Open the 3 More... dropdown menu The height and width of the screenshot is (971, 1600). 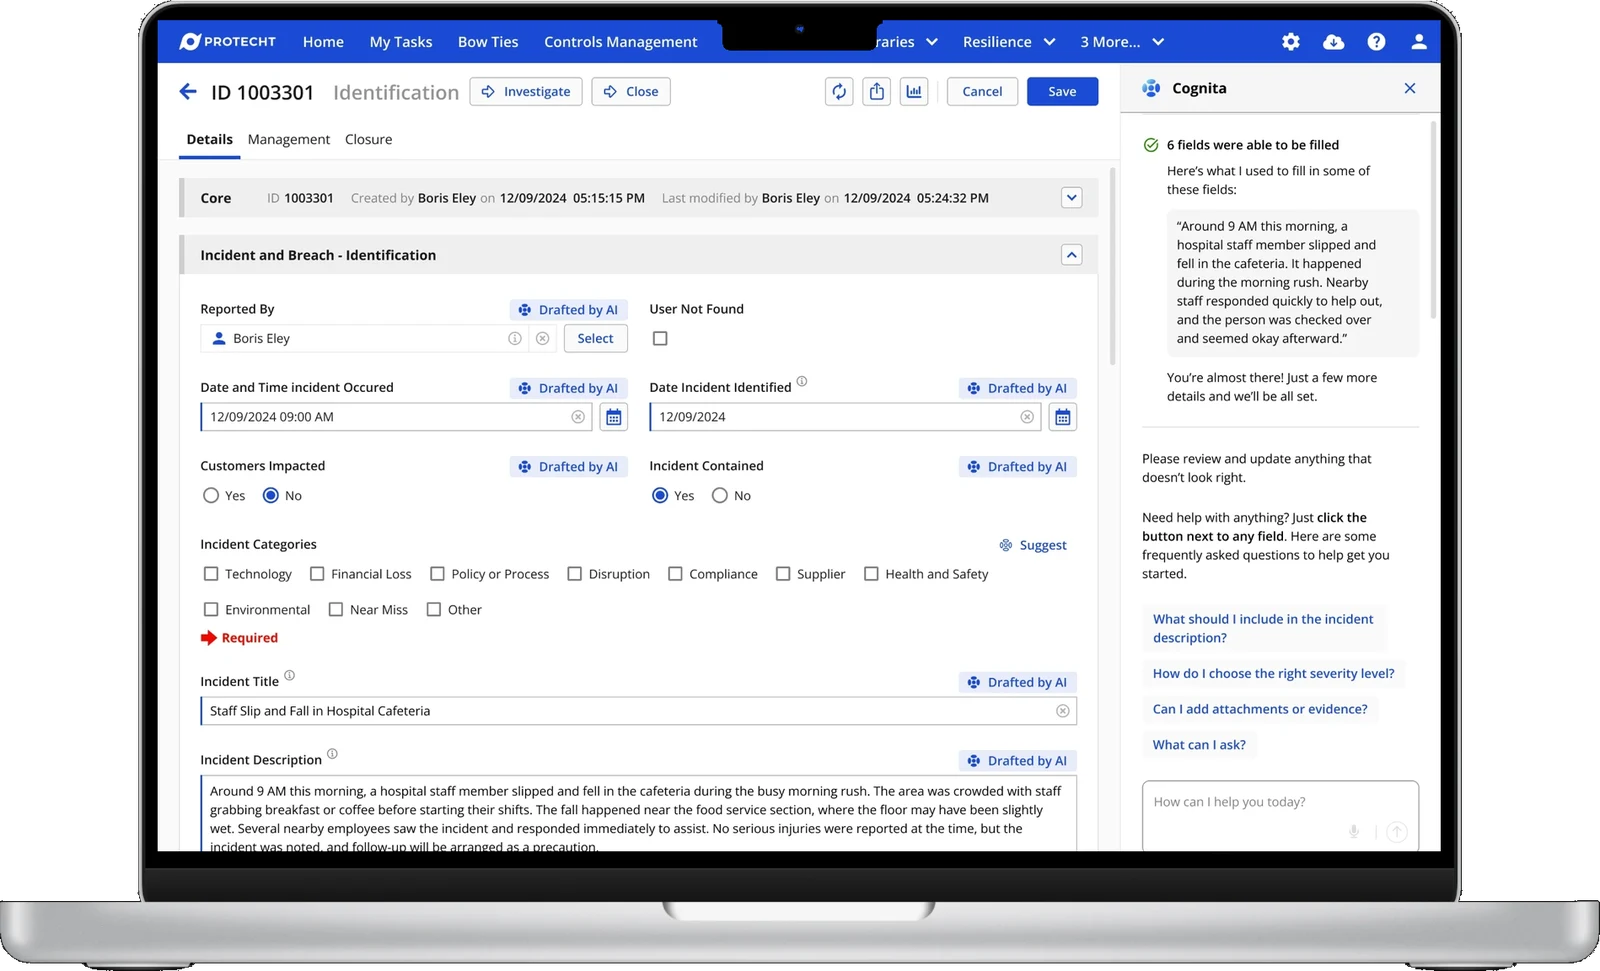point(1122,42)
